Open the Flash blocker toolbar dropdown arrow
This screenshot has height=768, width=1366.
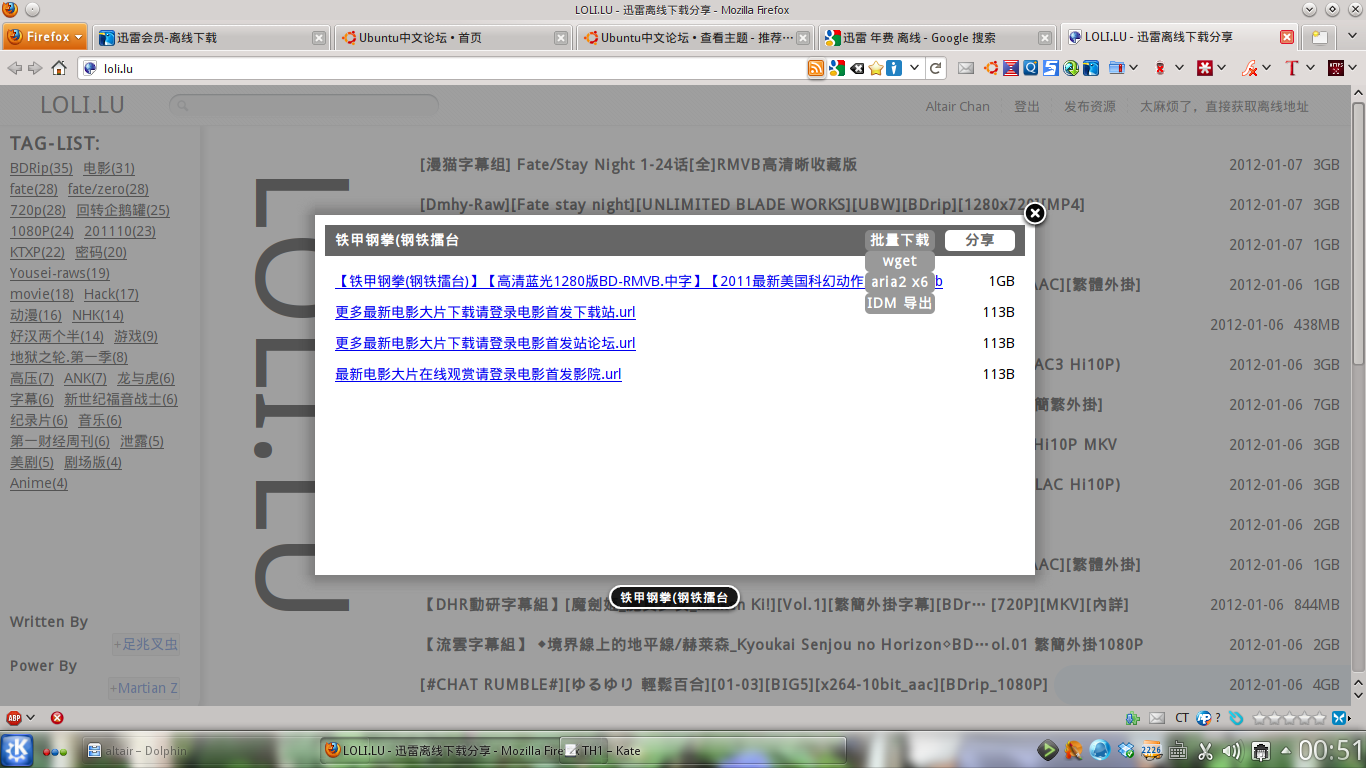pos(1265,68)
